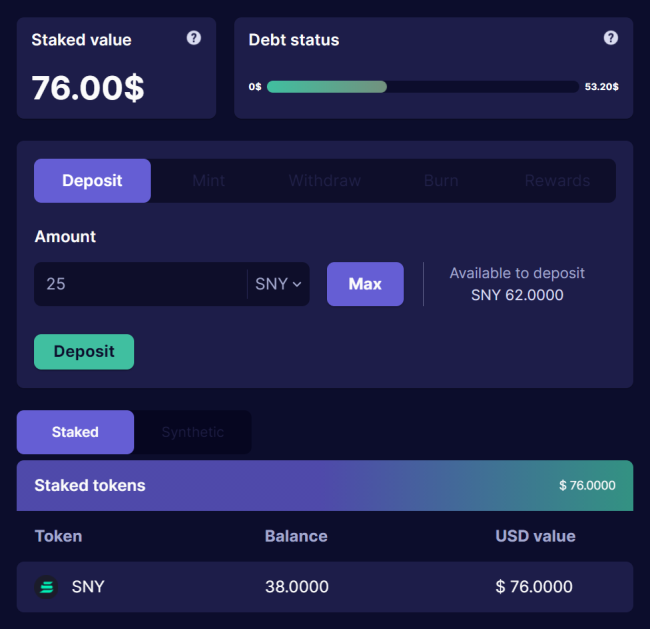This screenshot has width=650, height=629.
Task: Switch to the Mint tab
Action: (x=208, y=181)
